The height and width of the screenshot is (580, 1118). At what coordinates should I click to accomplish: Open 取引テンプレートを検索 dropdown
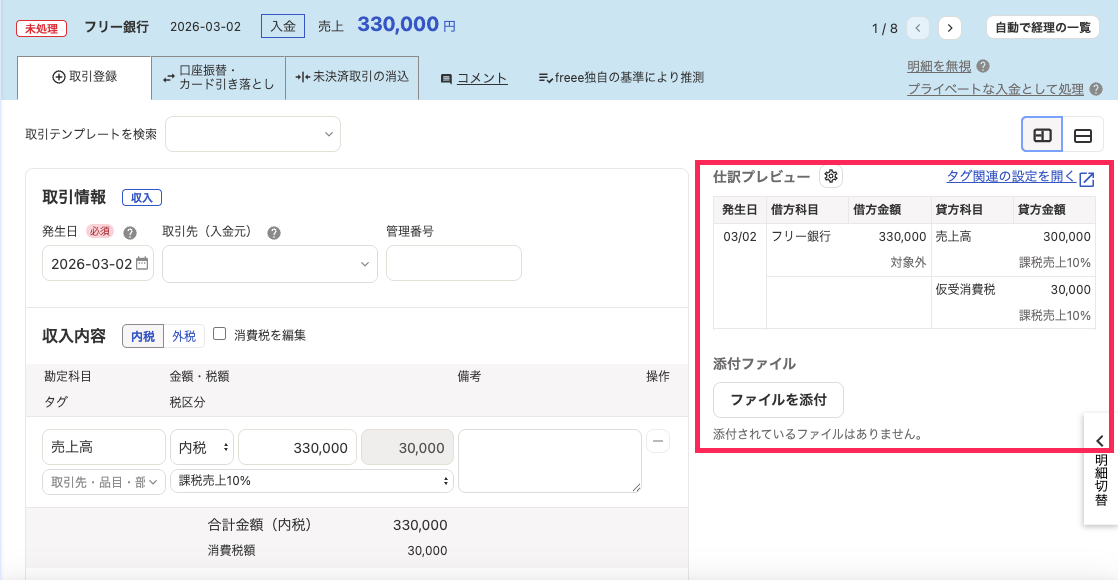tap(253, 134)
